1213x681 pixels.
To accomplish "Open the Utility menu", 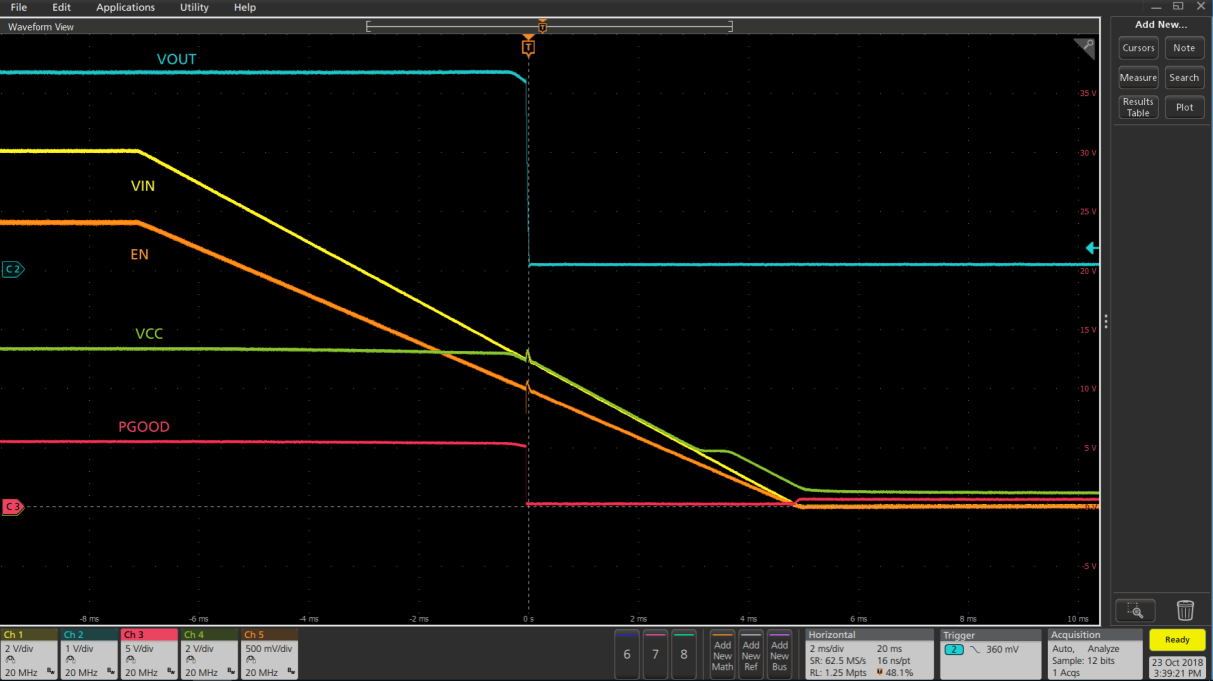I will [194, 8].
